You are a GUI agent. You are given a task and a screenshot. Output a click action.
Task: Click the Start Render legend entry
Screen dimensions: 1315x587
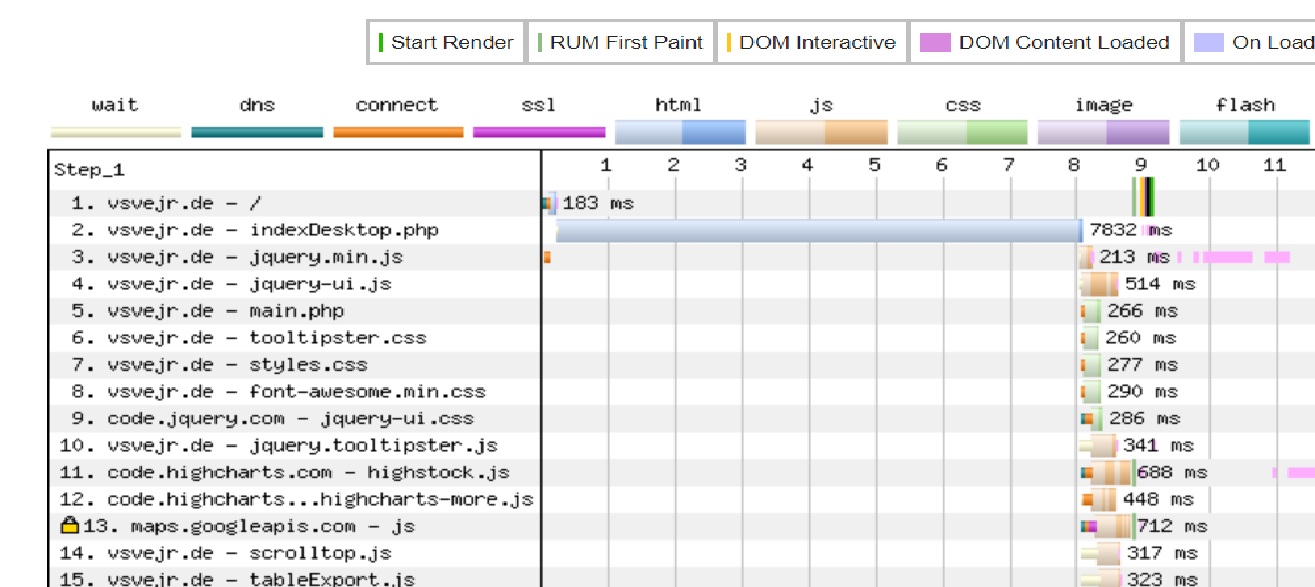pos(446,43)
